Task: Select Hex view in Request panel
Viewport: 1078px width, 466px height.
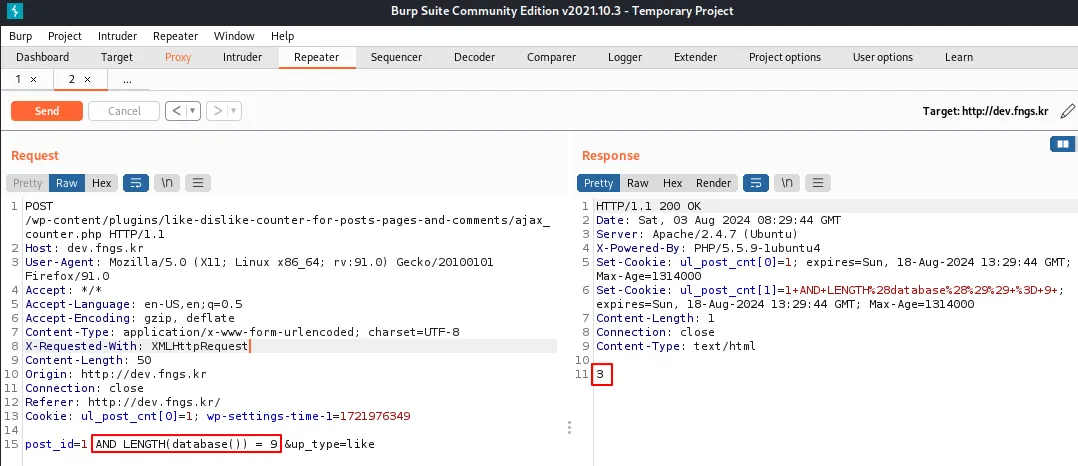Action: (x=102, y=183)
